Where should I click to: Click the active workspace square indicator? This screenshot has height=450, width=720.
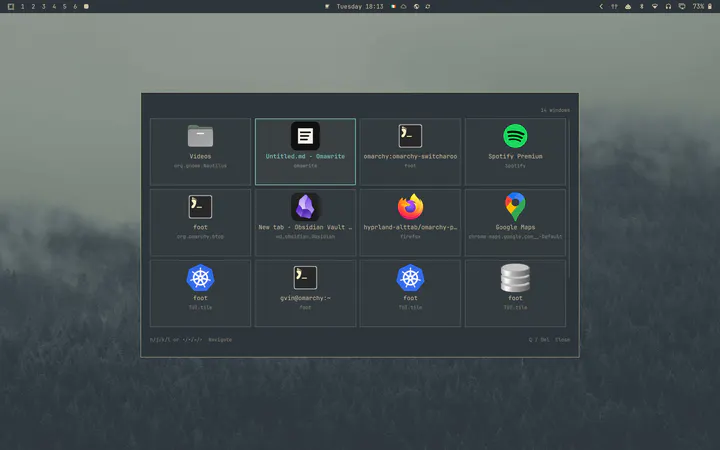86,6
